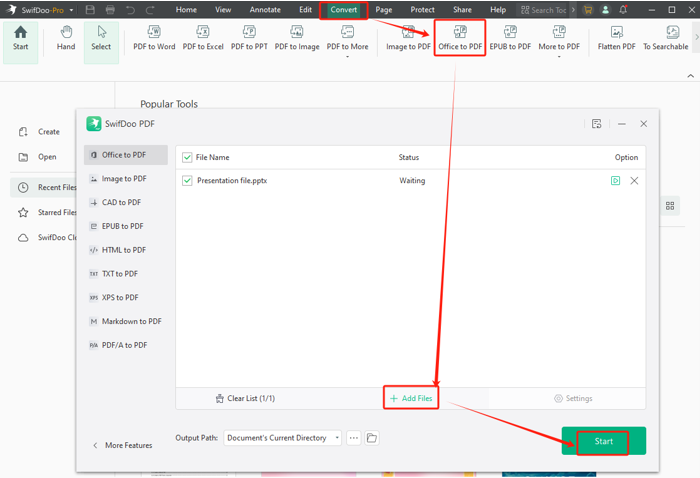
Task: Choose PDF to Image conversion
Action: pyautogui.click(x=297, y=38)
